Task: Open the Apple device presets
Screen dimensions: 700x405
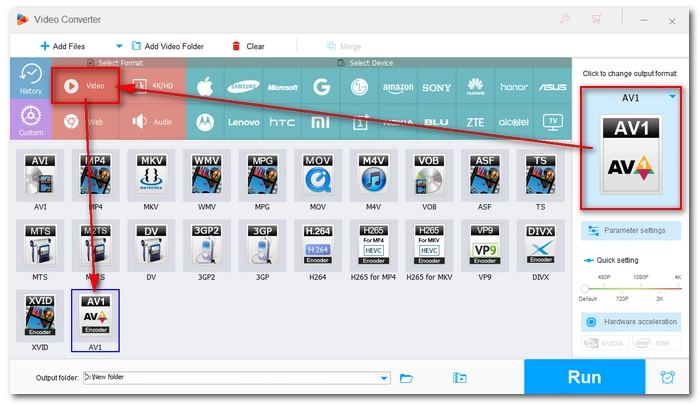Action: [x=205, y=86]
